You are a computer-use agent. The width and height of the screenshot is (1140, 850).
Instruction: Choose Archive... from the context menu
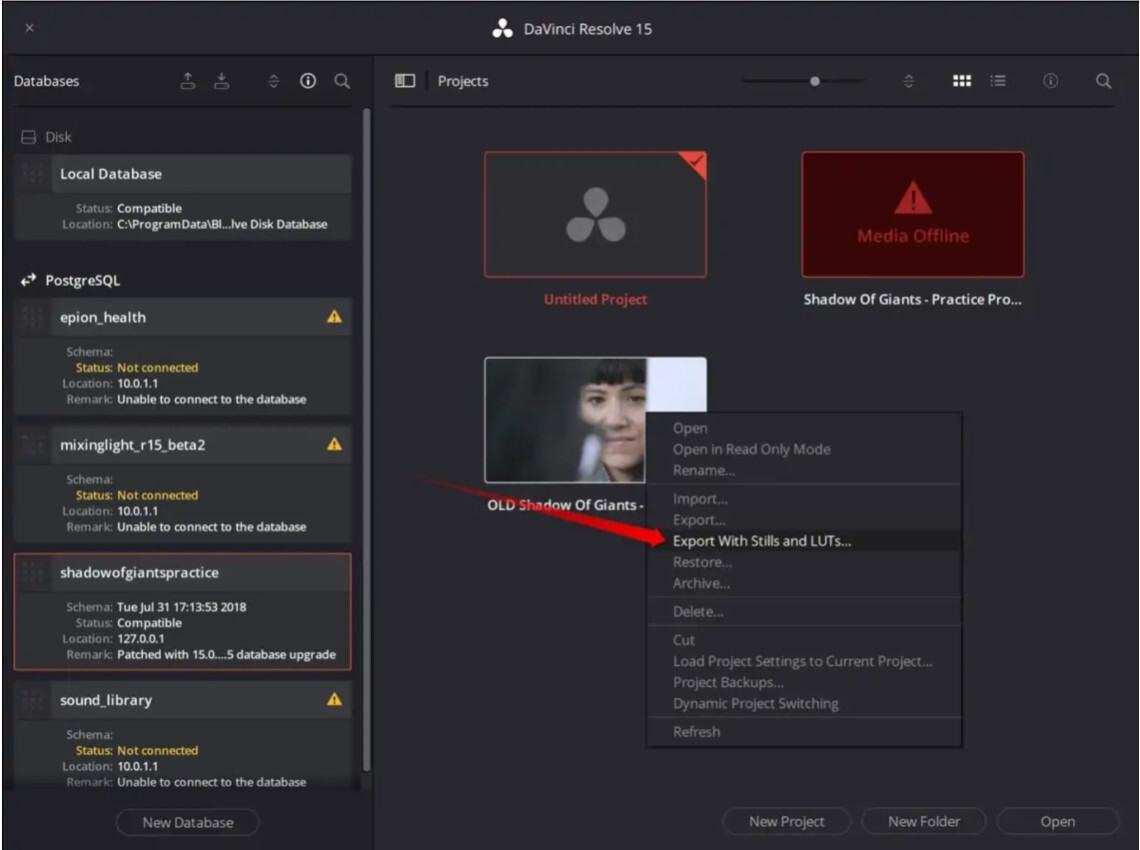(x=804, y=583)
